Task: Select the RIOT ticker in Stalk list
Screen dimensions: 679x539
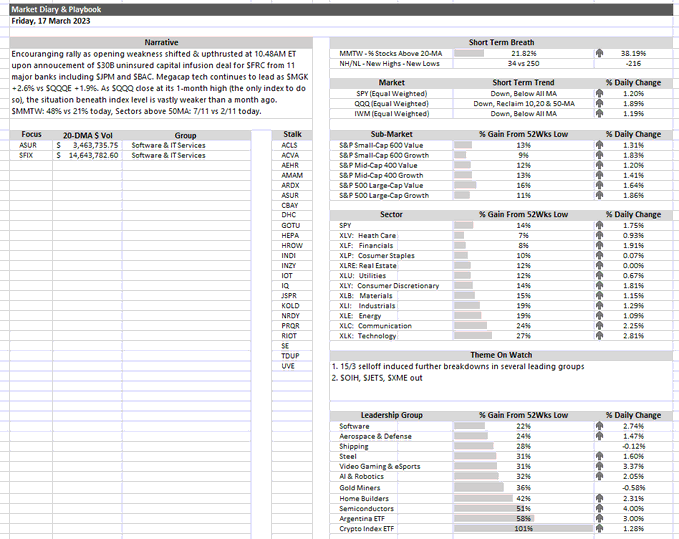Action: (x=292, y=336)
